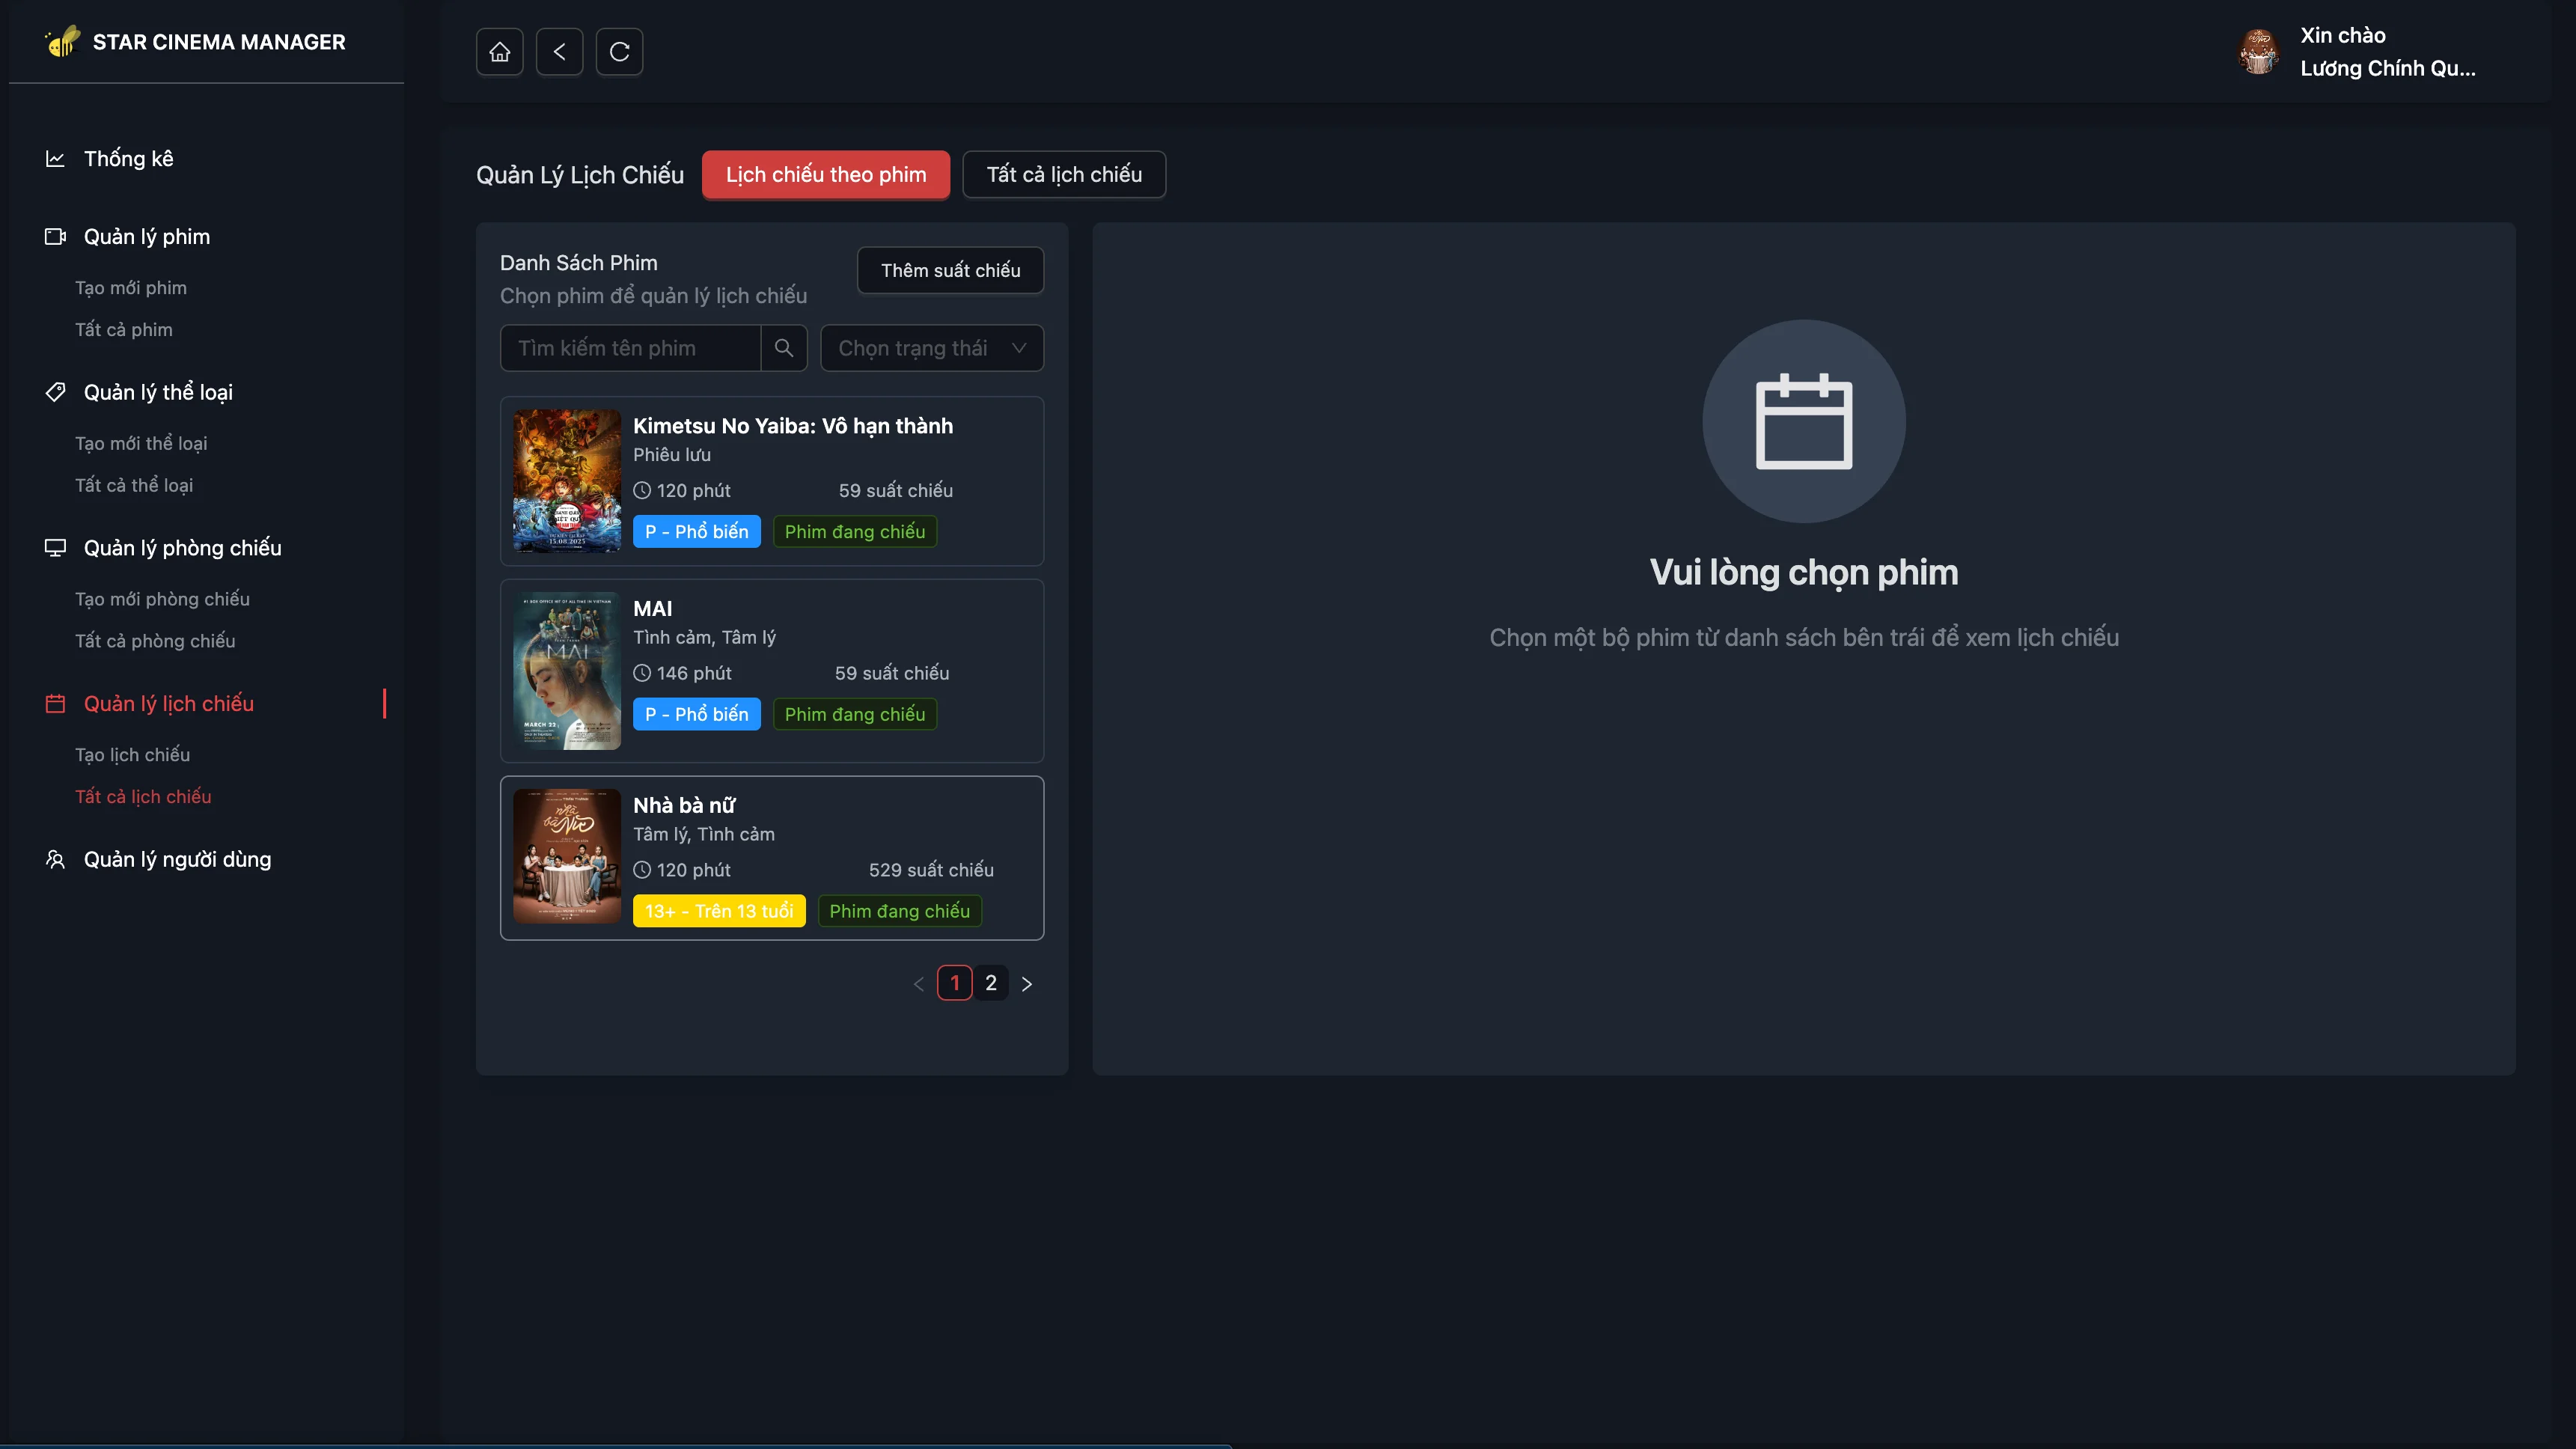2576x1449 pixels.
Task: Click the search magnifier icon
Action: (784, 348)
